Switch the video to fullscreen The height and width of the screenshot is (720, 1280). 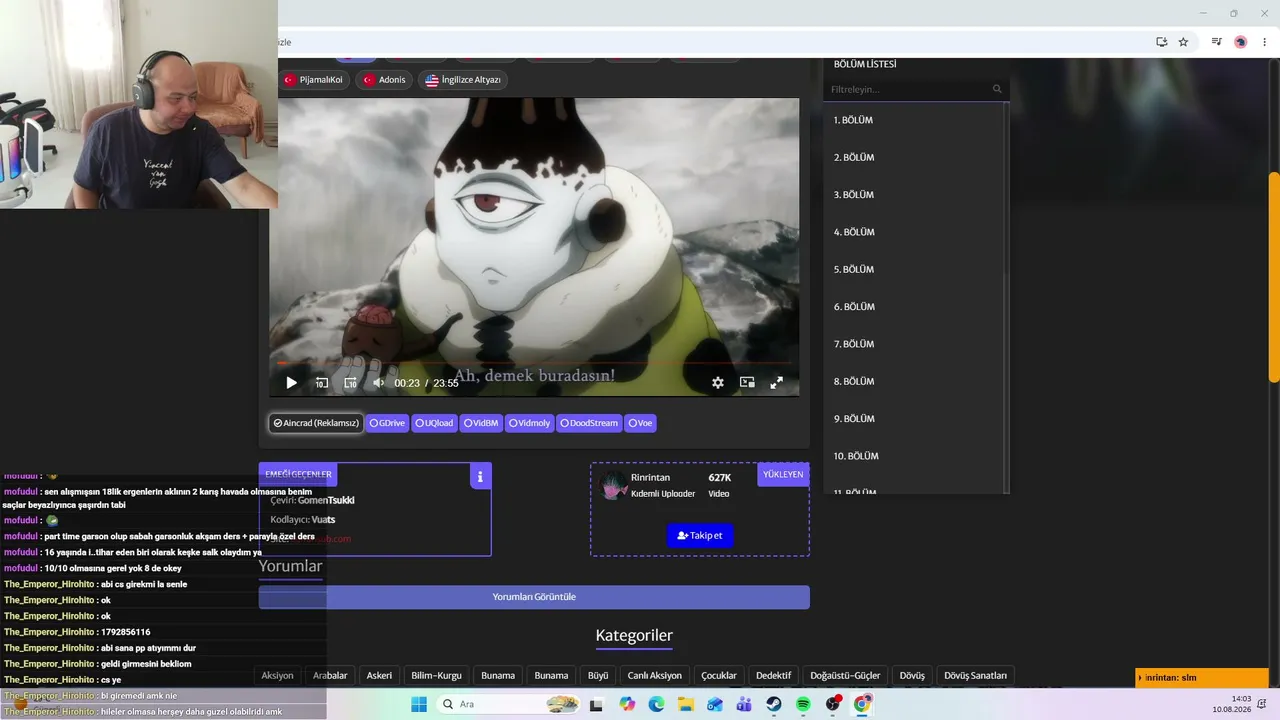click(x=776, y=383)
